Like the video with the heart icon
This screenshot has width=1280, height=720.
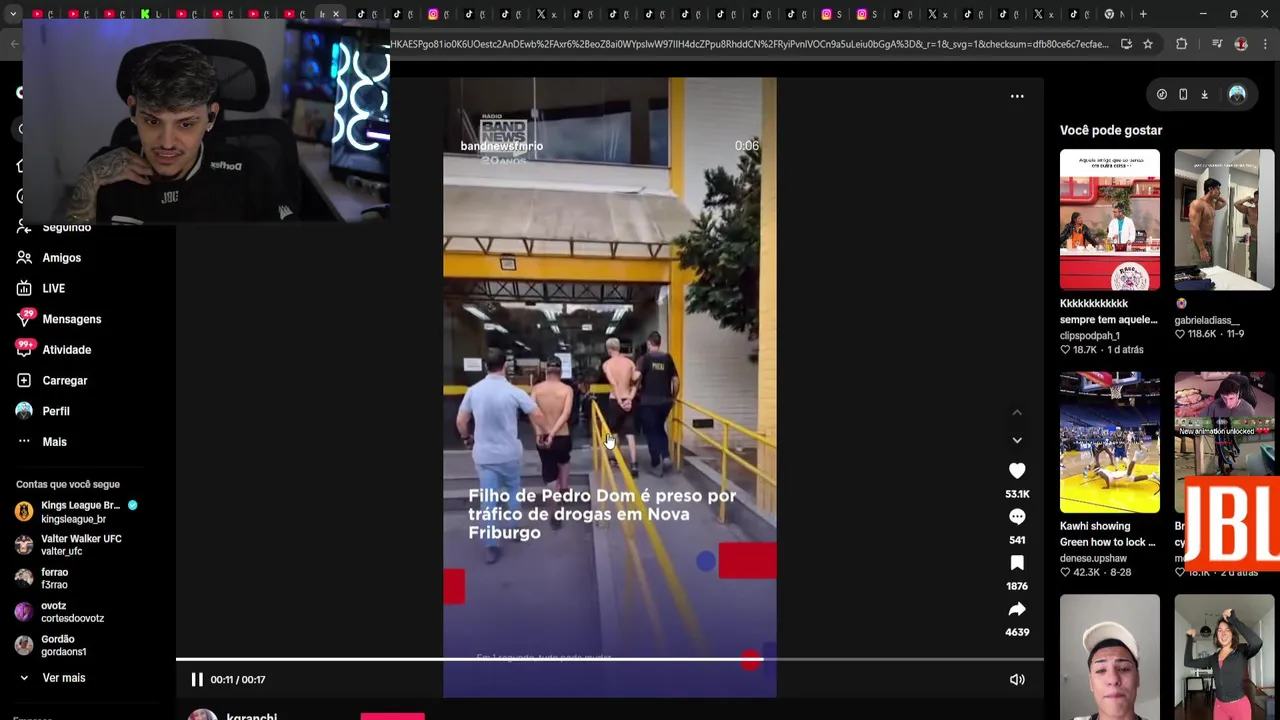pyautogui.click(x=1017, y=471)
